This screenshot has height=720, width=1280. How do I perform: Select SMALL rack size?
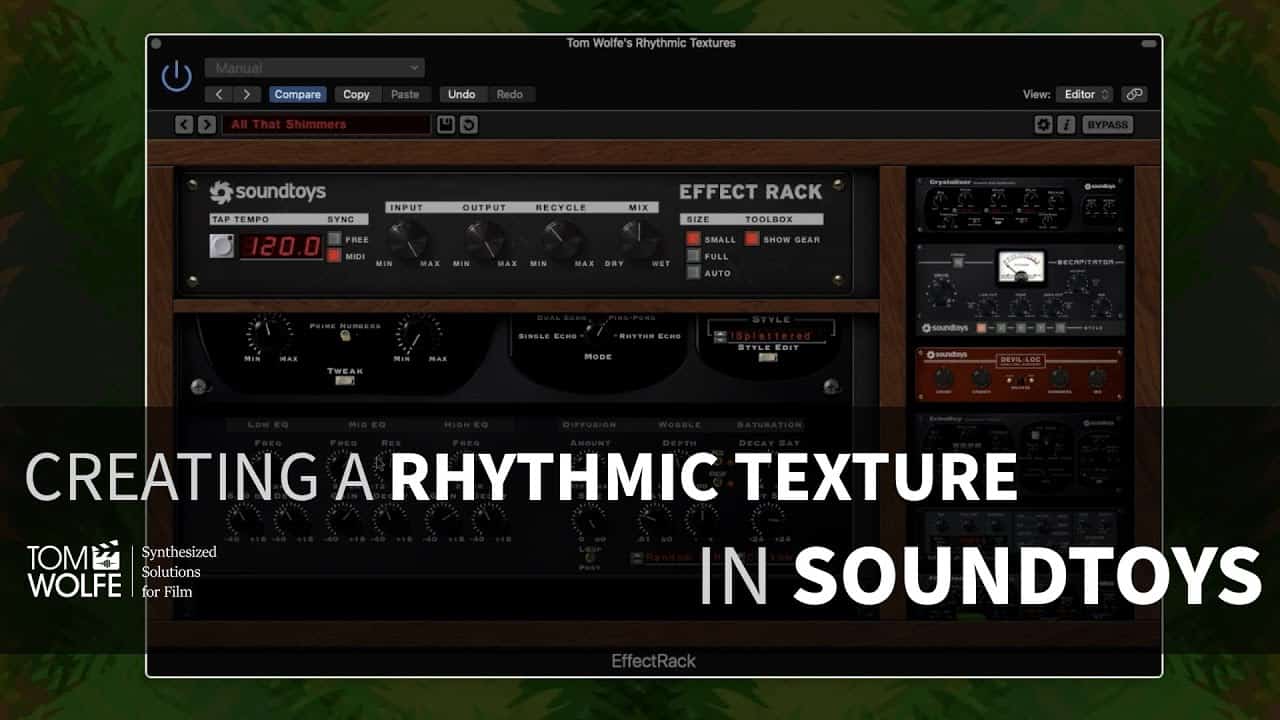(693, 239)
